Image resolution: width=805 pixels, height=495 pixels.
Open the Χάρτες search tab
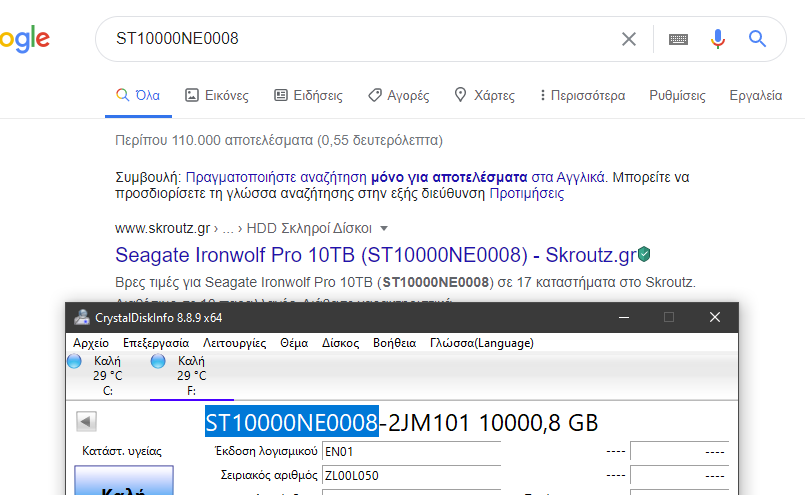pos(485,96)
